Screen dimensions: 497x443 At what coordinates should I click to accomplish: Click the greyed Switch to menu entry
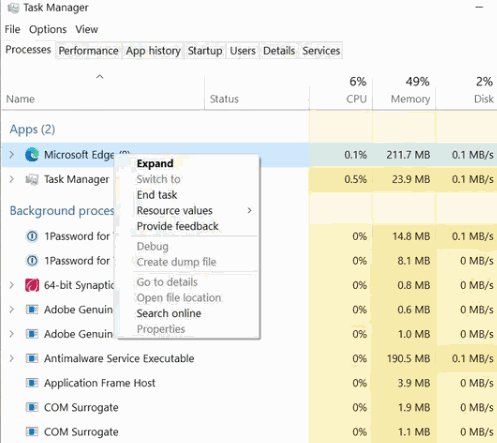tap(159, 179)
